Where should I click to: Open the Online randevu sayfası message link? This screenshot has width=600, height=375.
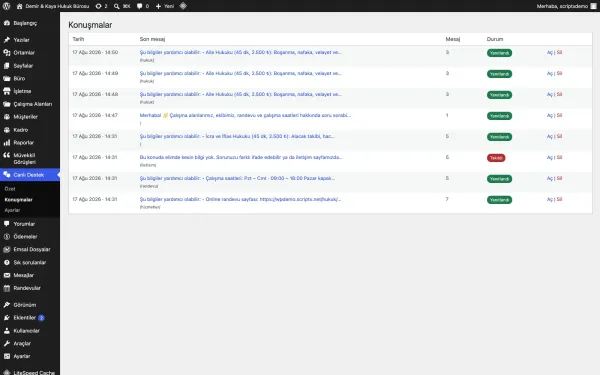240,199
